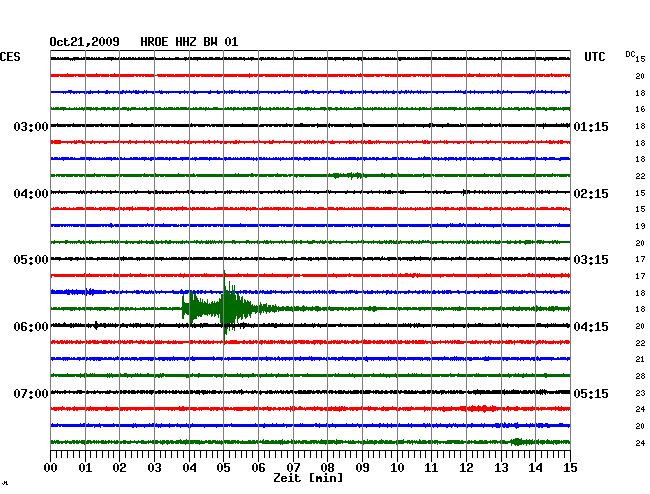Click the 01:15 UTC time label
Screen dimensions: 650x494
tap(591, 126)
